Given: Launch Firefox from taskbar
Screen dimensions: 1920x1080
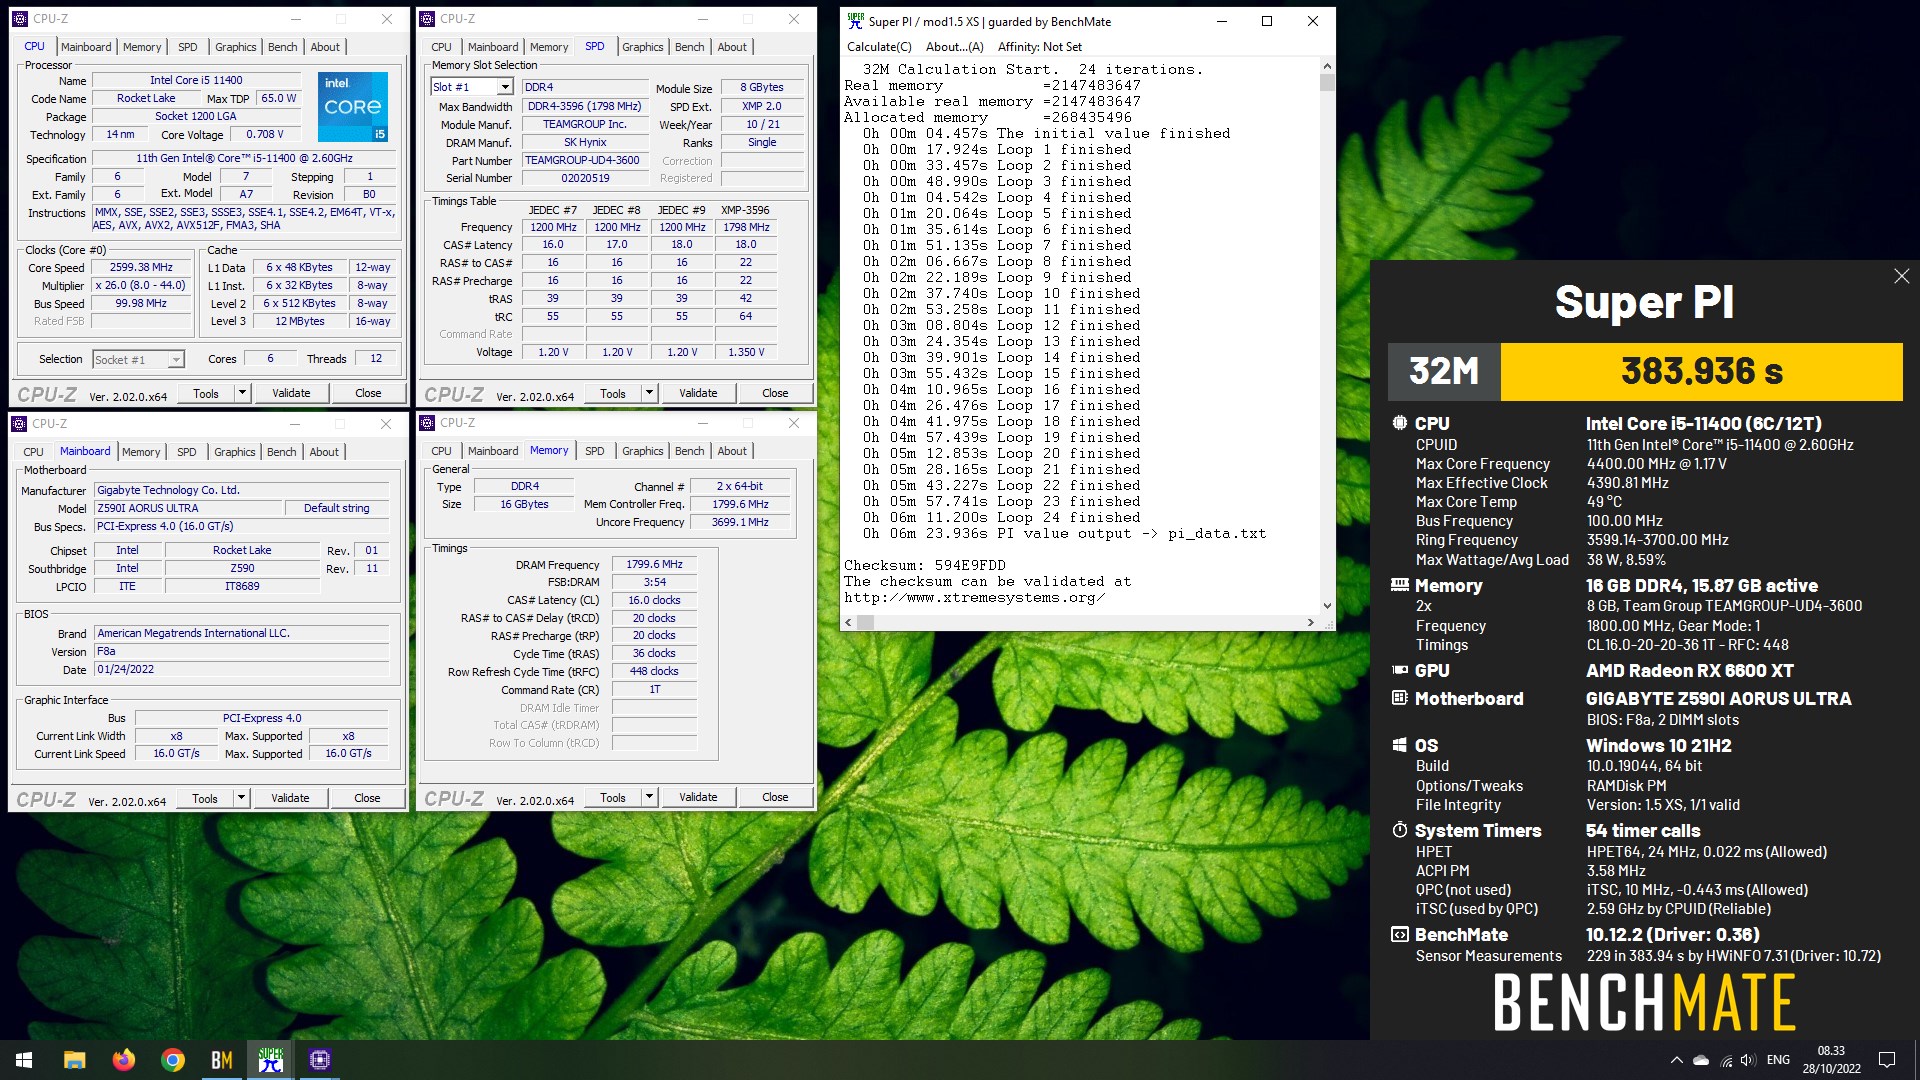Looking at the screenshot, I should [123, 1060].
